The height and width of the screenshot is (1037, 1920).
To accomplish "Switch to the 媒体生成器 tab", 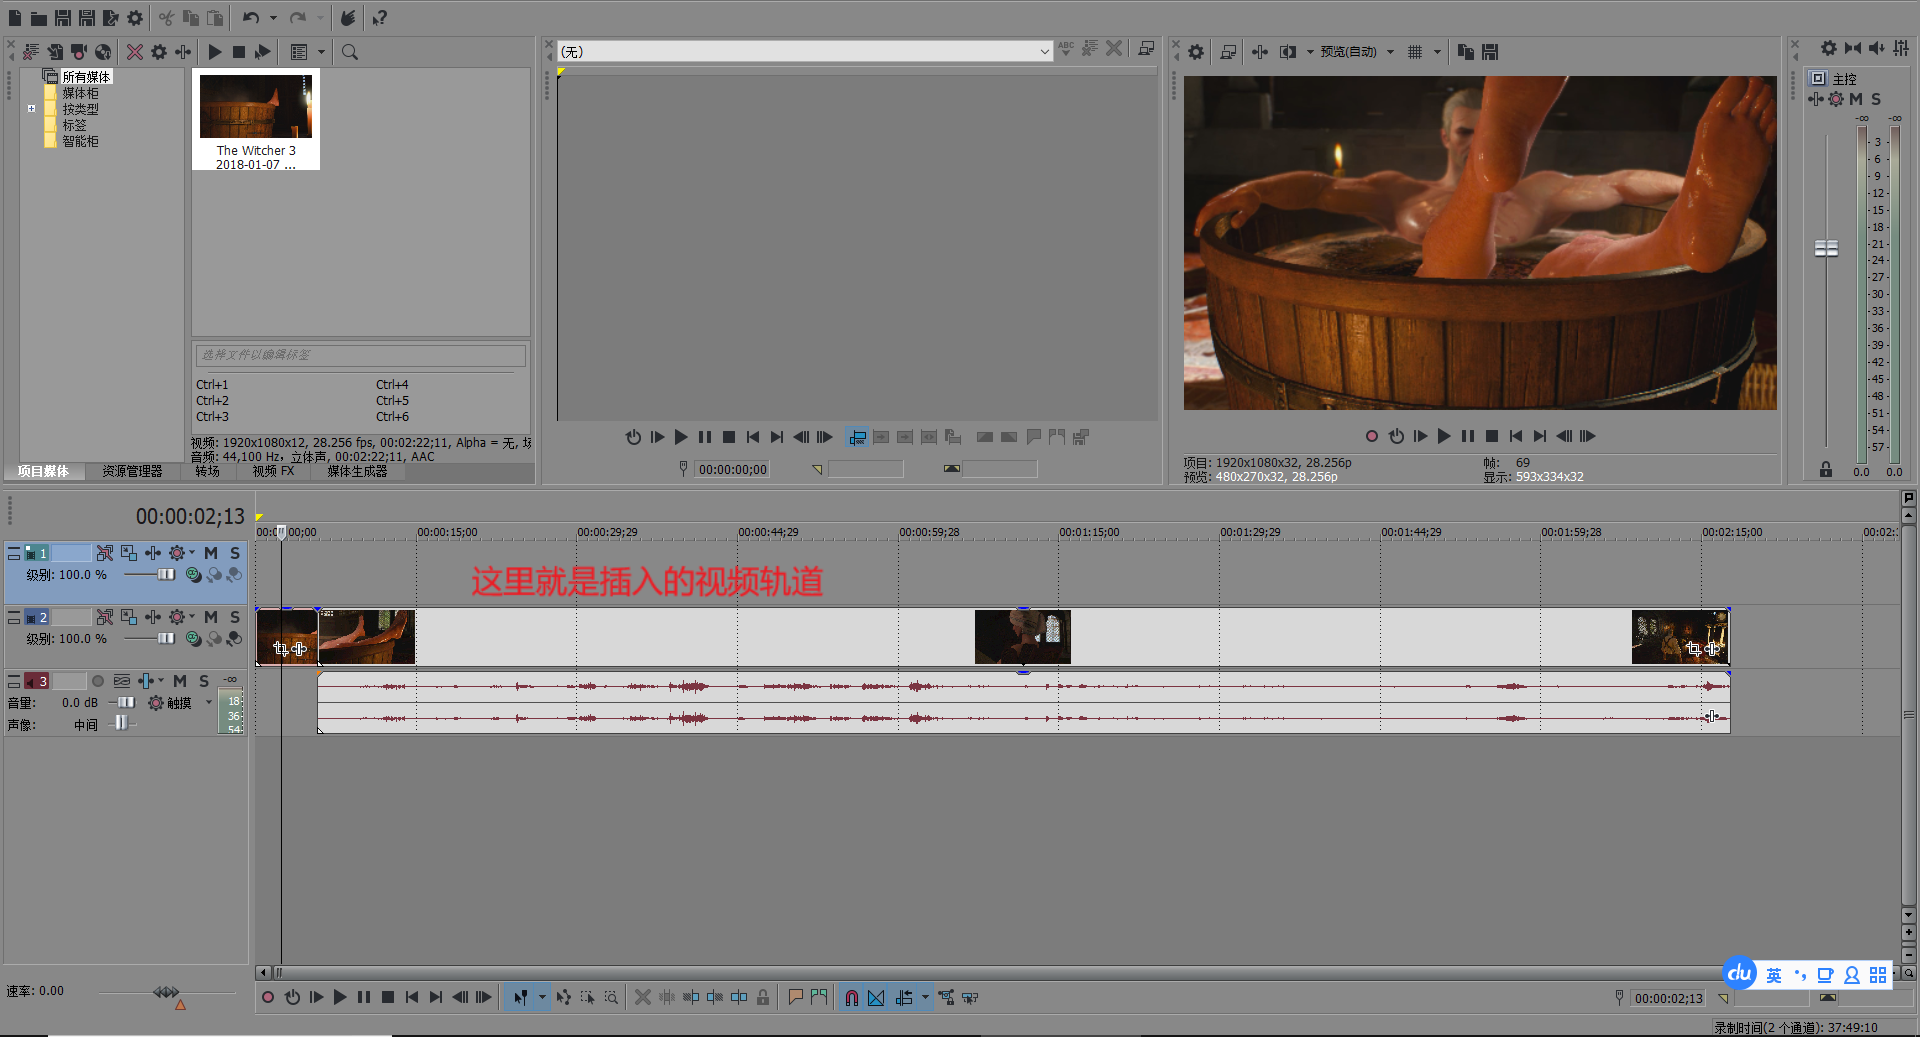I will [x=357, y=471].
